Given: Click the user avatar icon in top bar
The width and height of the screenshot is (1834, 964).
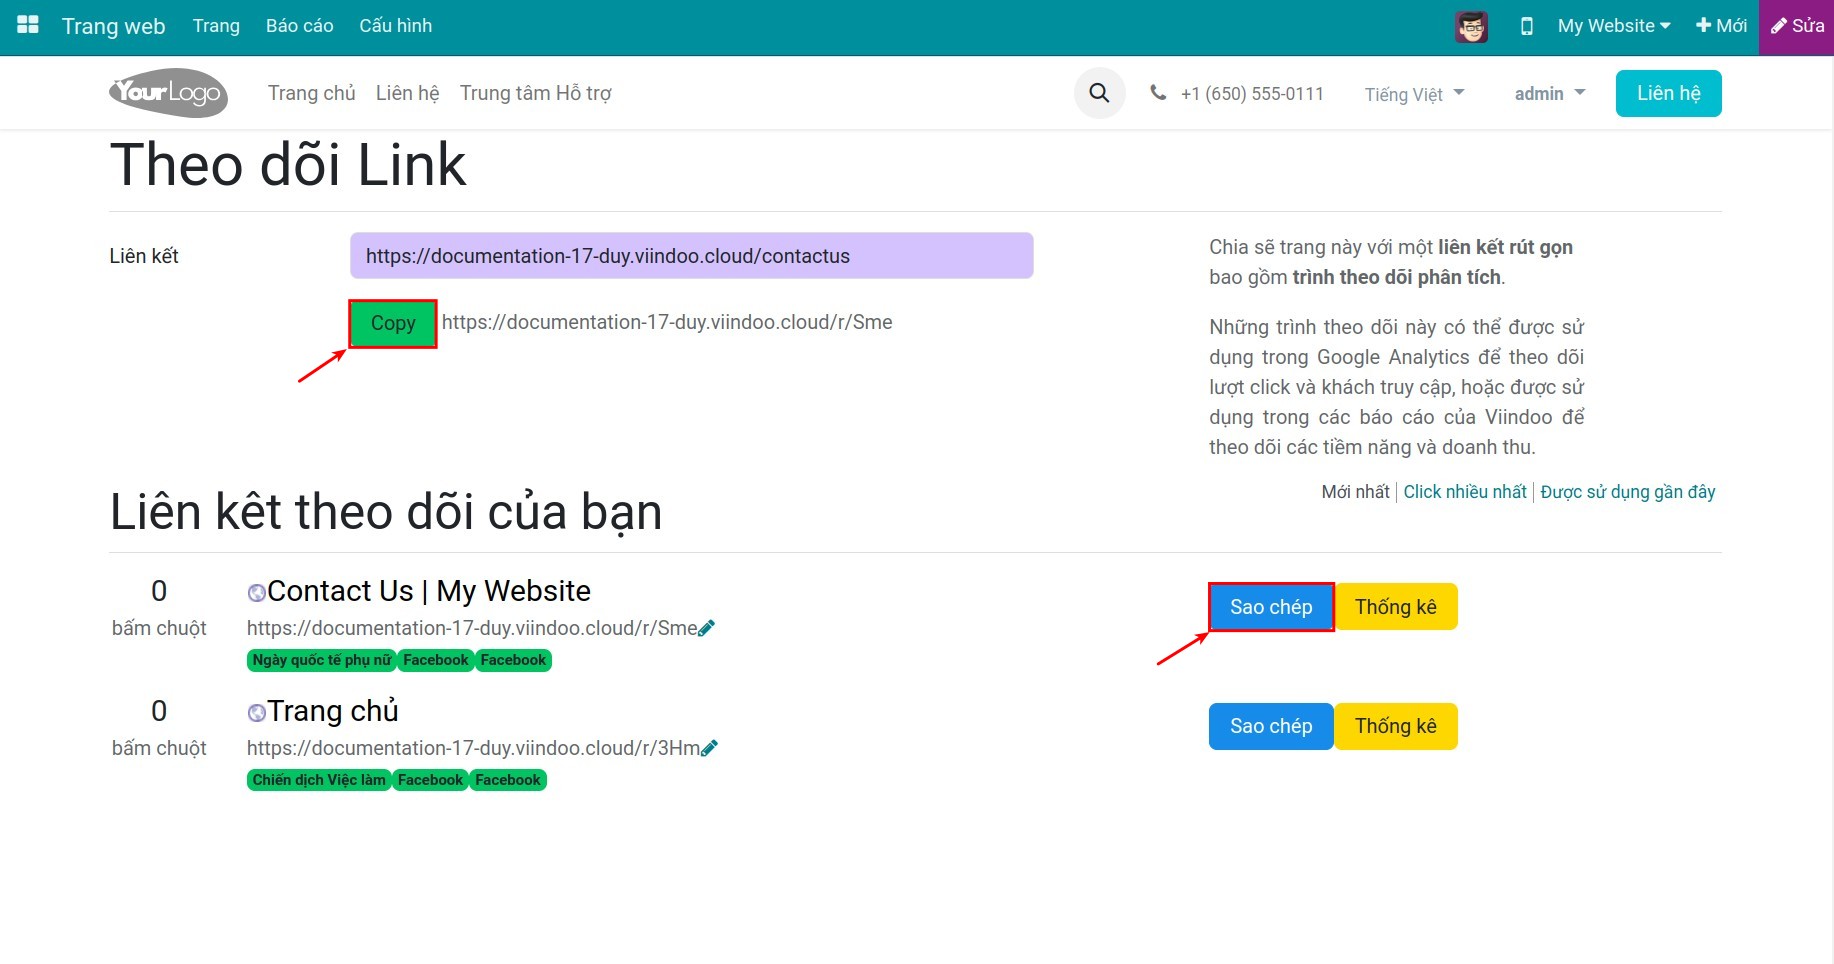Looking at the screenshot, I should click(1471, 26).
